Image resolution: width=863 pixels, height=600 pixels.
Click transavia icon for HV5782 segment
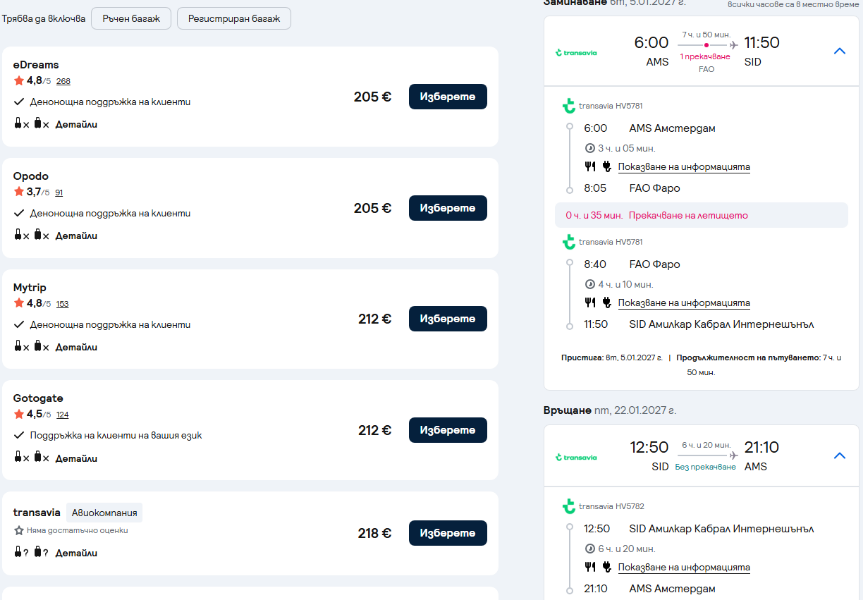click(x=569, y=506)
